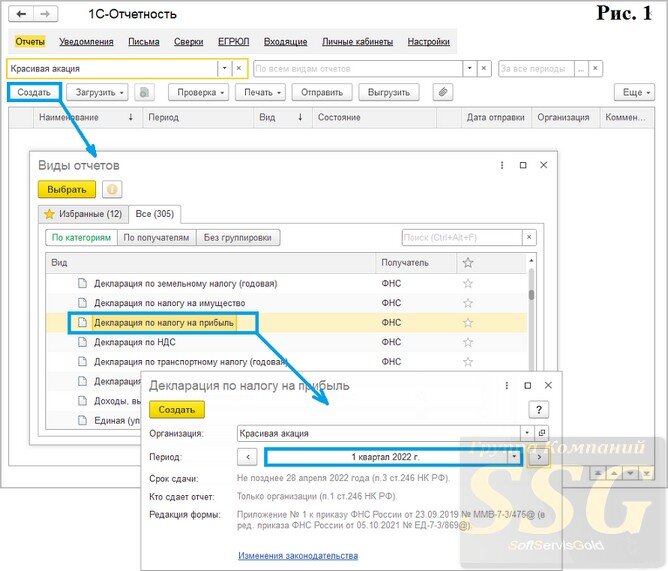
Task: Open the ЕГРЮЛ section
Action: click(233, 41)
